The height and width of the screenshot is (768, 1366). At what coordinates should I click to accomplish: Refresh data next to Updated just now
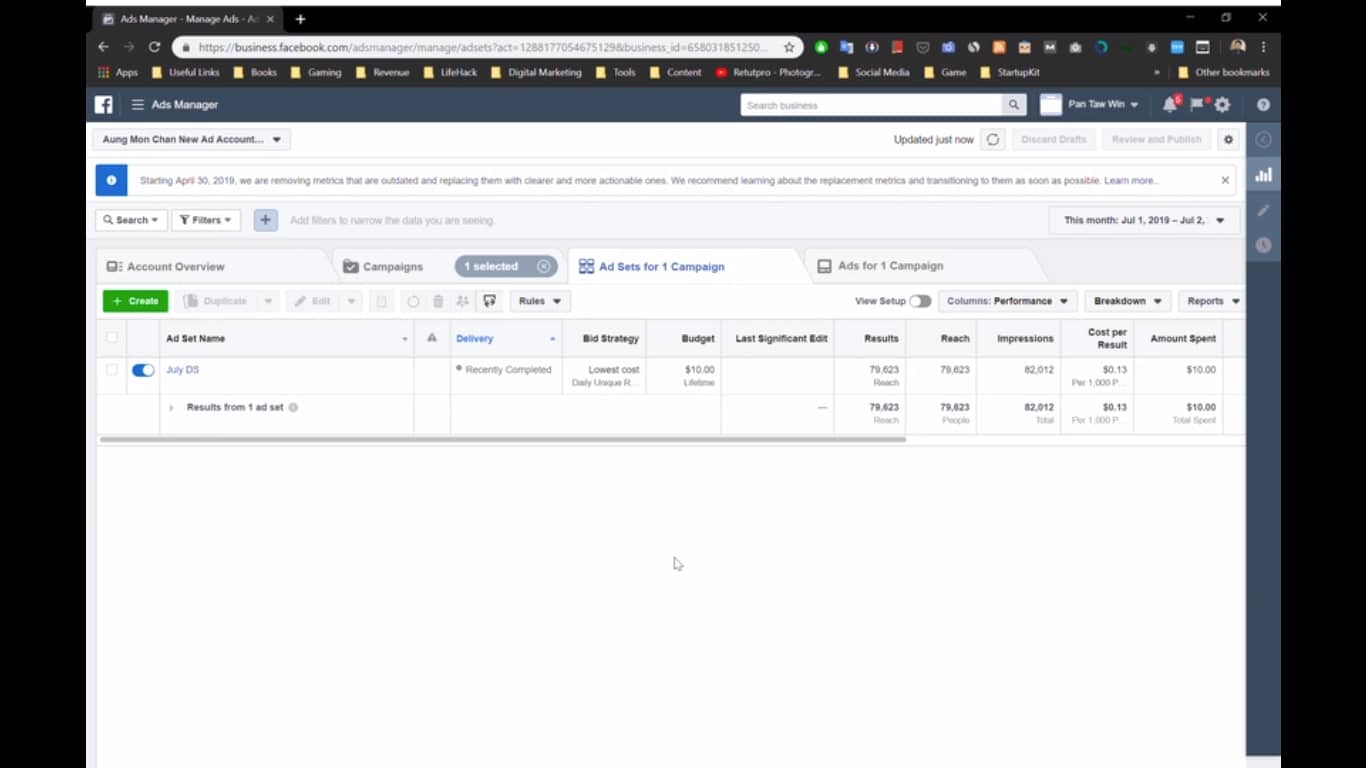993,139
